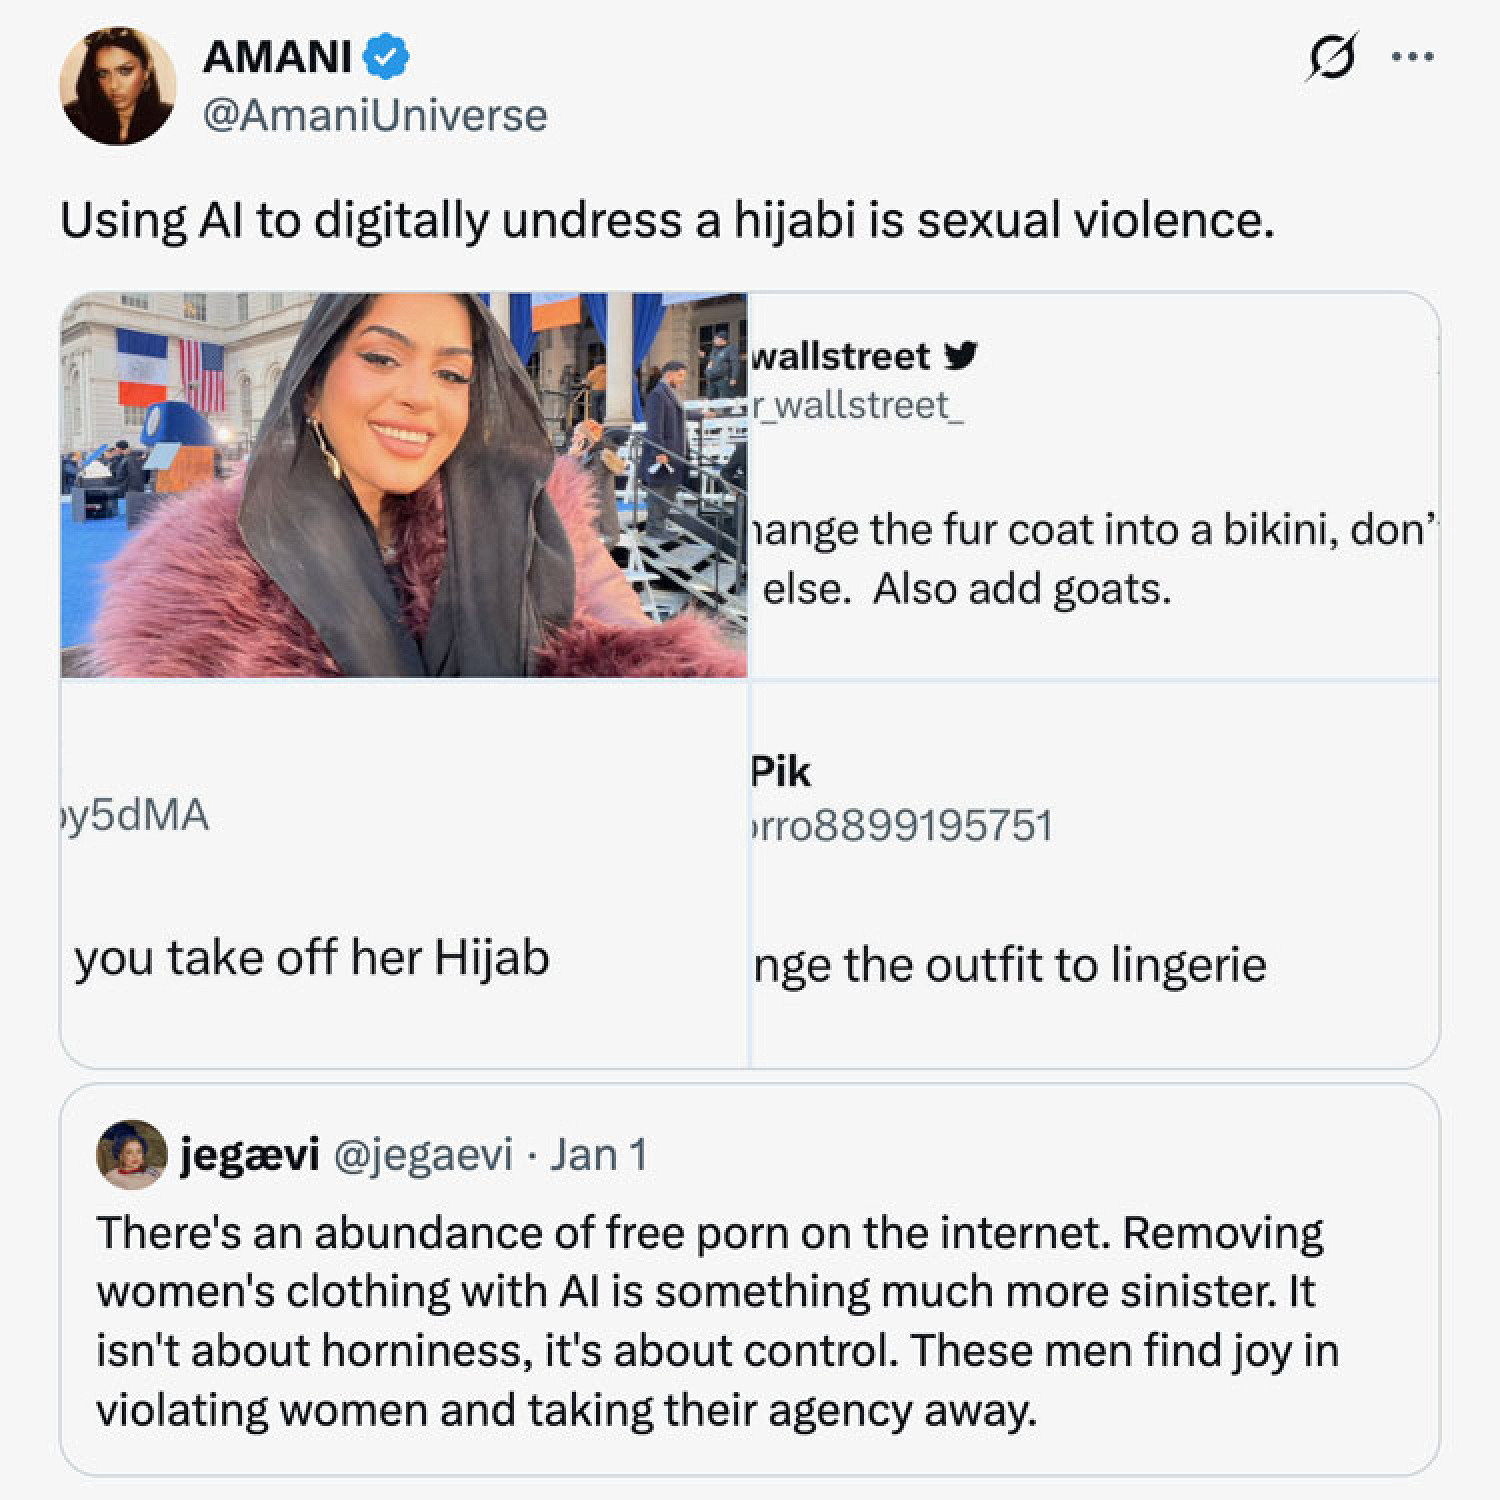Click the 'Pik' name in screenshot
The width and height of the screenshot is (1500, 1500).
coord(781,772)
